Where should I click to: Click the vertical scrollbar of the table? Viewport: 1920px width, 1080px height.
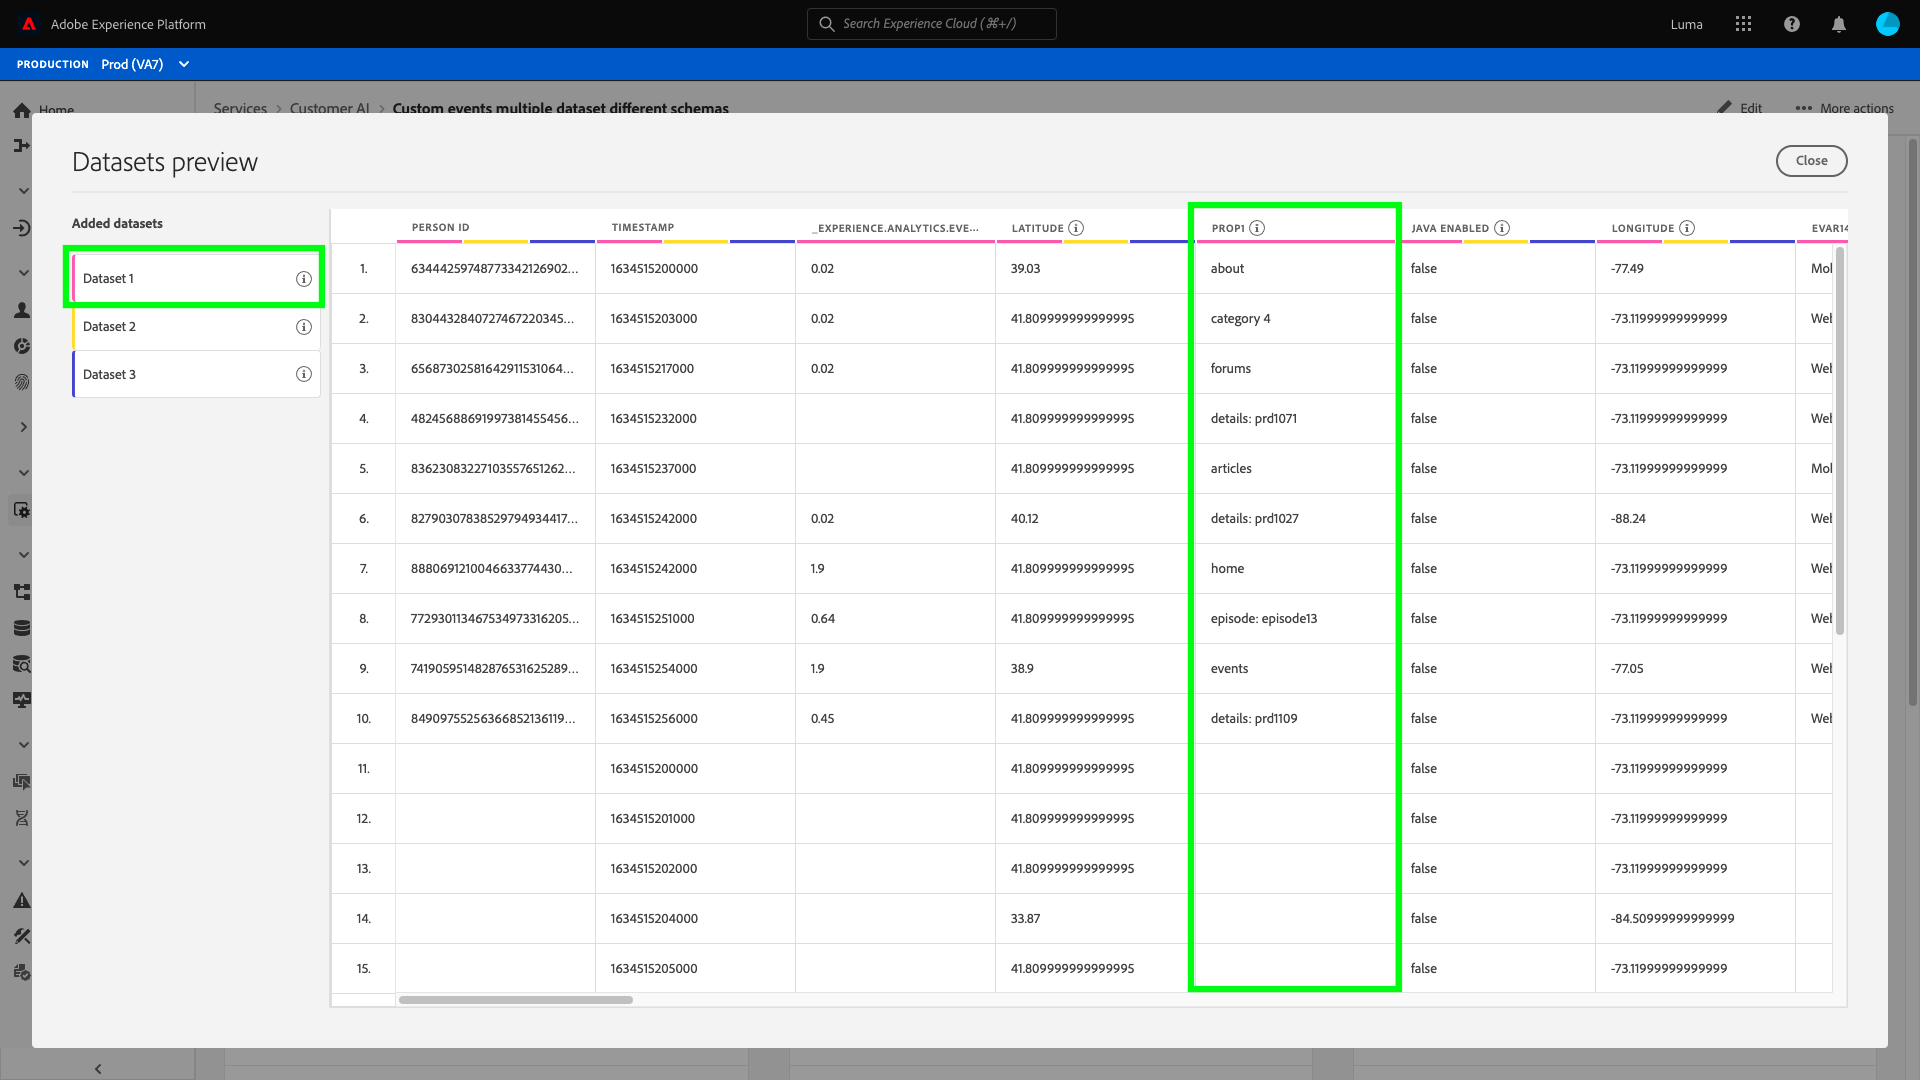coord(1840,440)
